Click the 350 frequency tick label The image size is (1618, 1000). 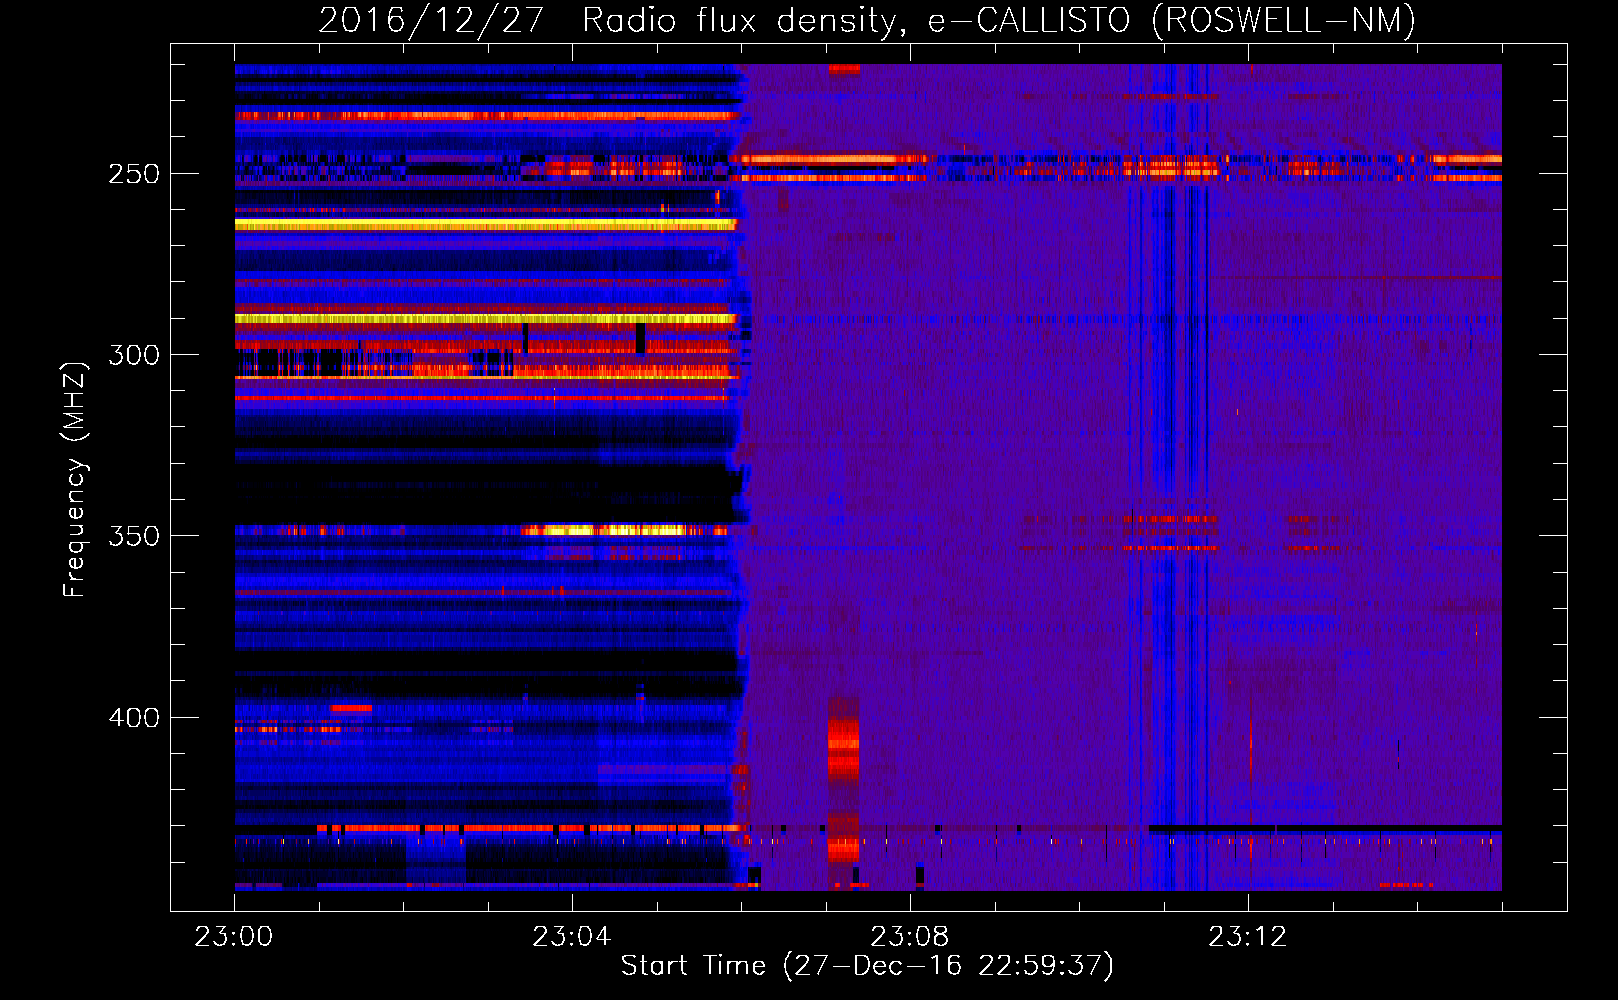[134, 536]
